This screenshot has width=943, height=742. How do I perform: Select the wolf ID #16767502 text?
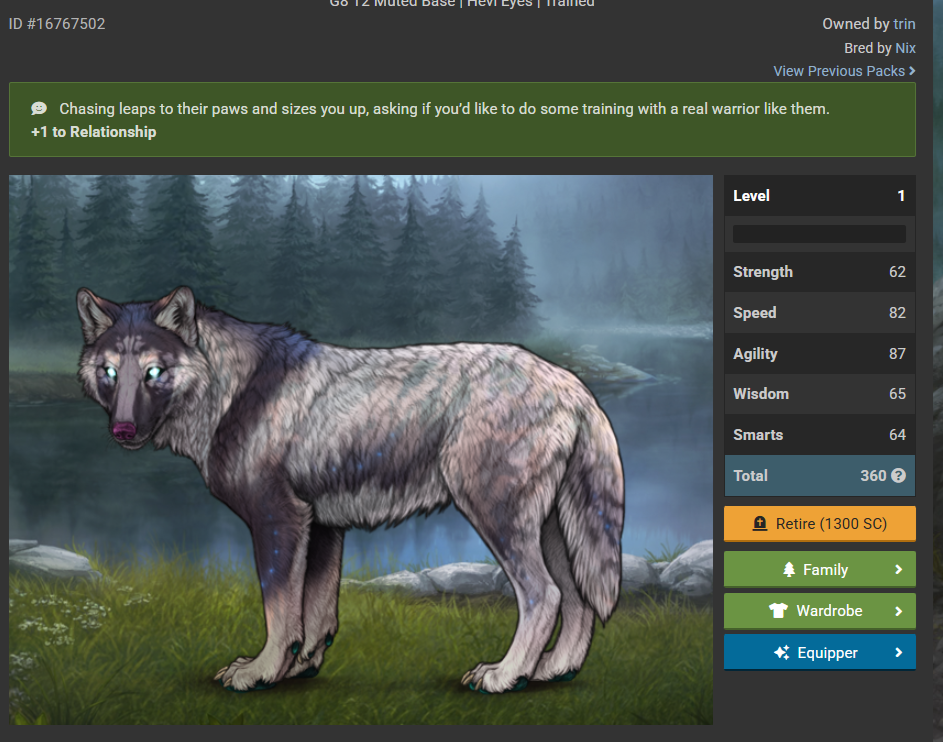57,24
